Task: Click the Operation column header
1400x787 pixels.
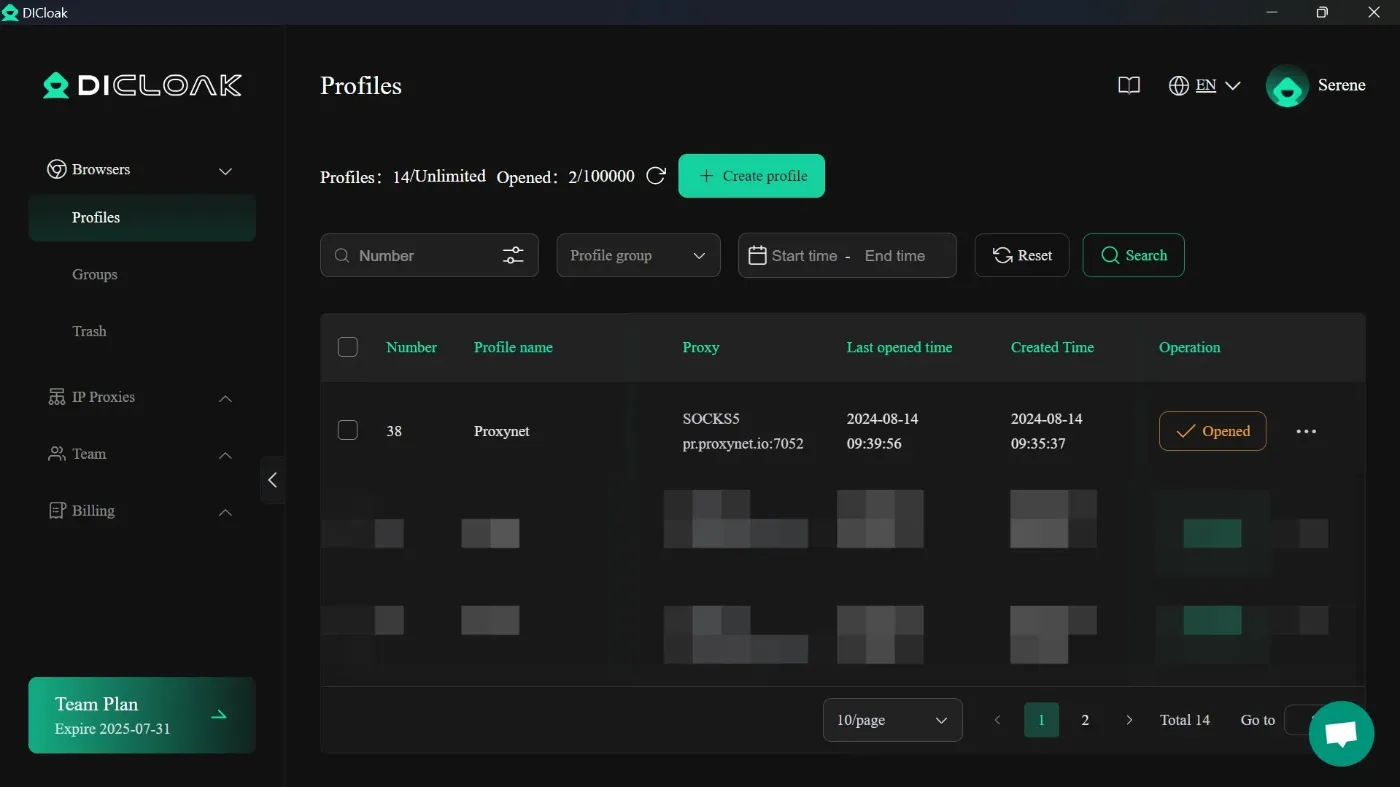Action: coord(1190,347)
